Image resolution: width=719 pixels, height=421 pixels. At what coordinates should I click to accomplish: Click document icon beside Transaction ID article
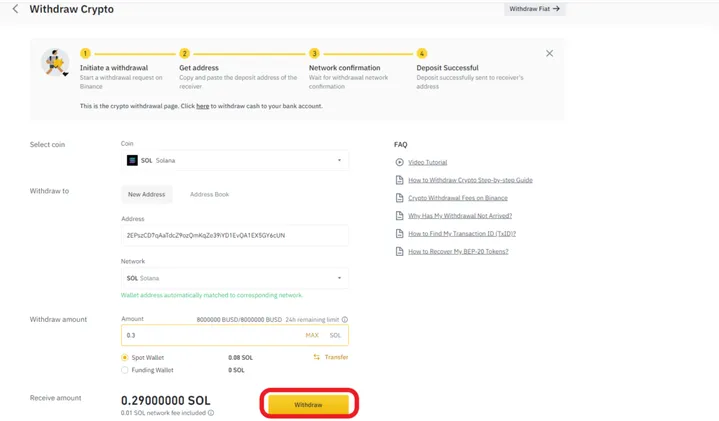(399, 233)
